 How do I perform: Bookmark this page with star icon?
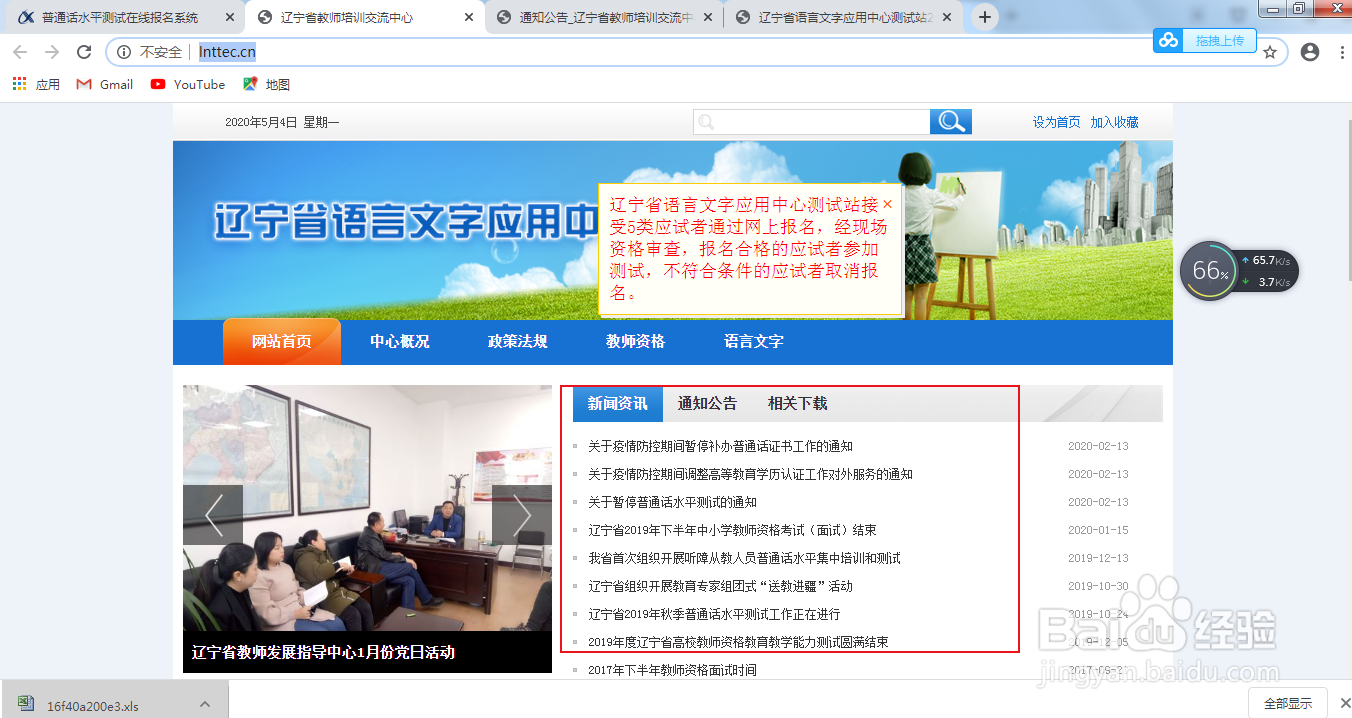[1270, 52]
